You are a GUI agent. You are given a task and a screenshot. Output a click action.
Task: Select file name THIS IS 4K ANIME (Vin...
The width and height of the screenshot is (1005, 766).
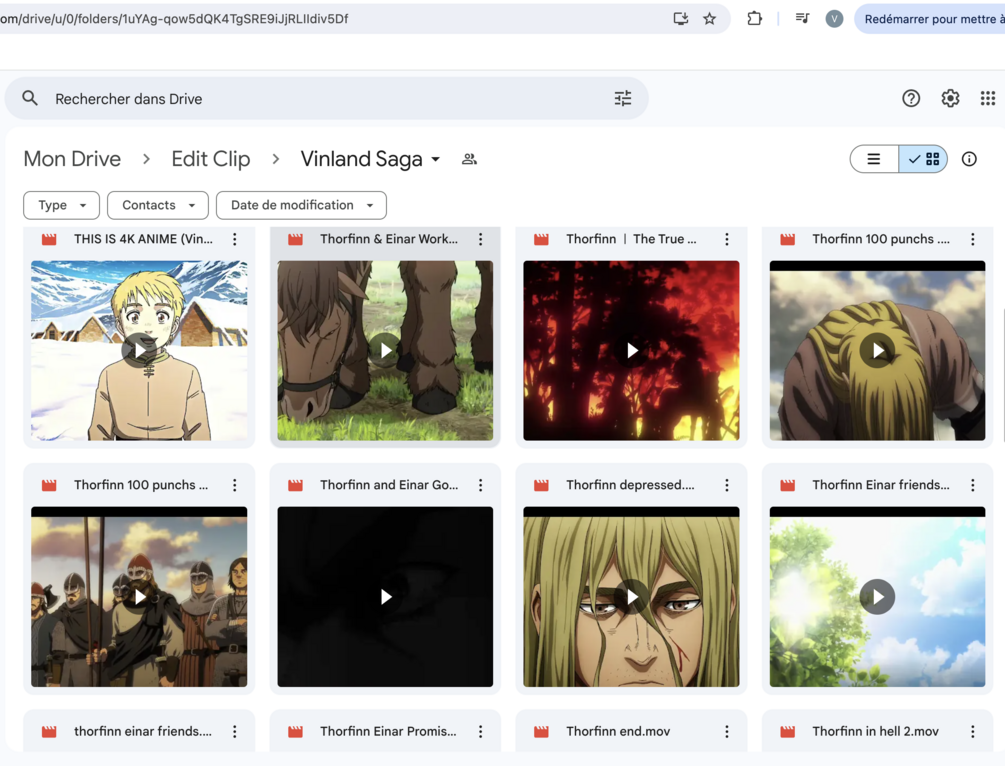[x=144, y=239]
